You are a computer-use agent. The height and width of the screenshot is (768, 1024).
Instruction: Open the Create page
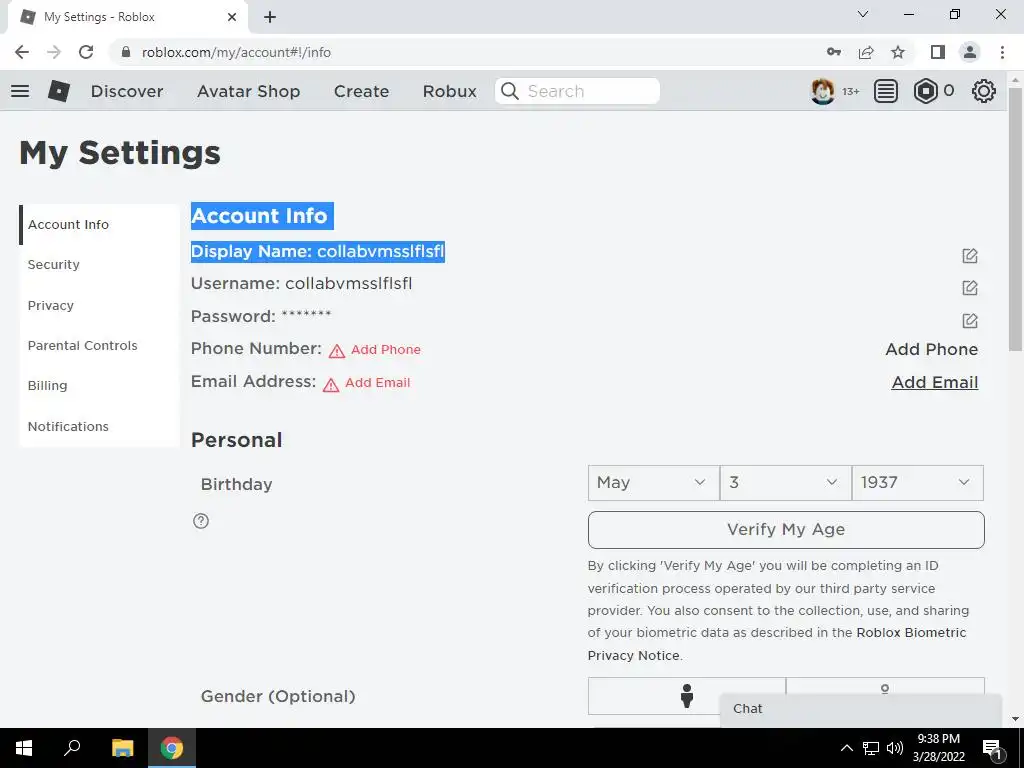click(361, 91)
